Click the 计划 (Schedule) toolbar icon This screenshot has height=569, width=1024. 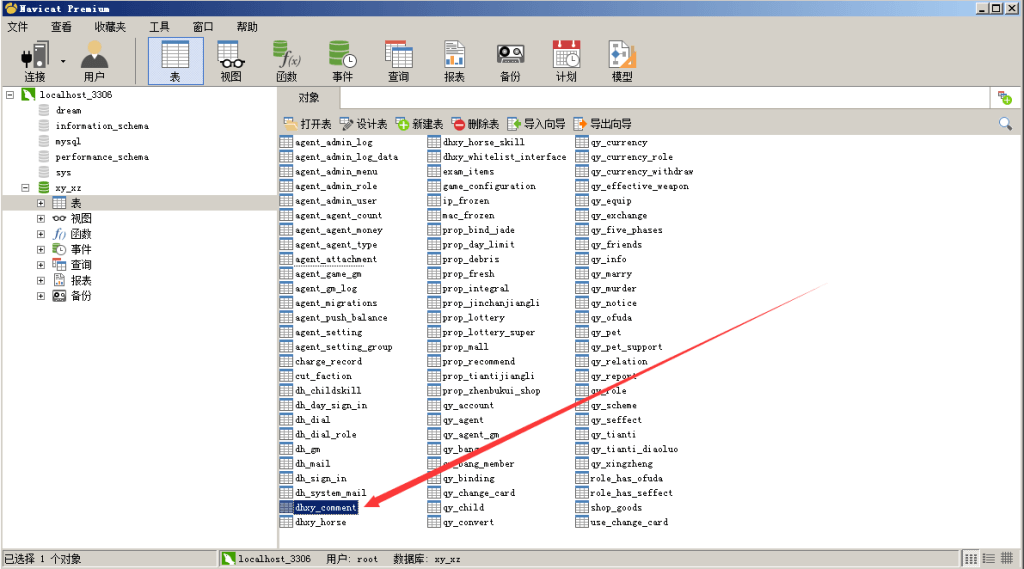(566, 60)
